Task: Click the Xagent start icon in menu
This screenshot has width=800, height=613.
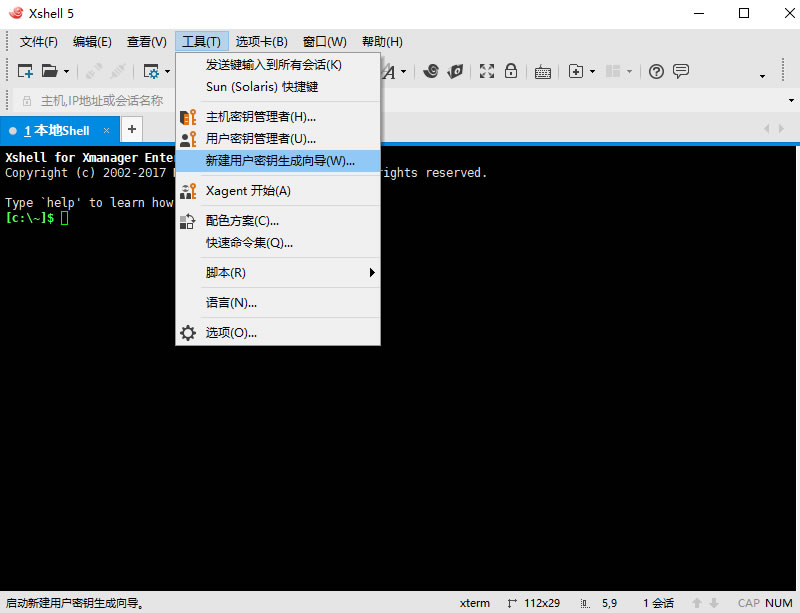Action: tap(188, 191)
